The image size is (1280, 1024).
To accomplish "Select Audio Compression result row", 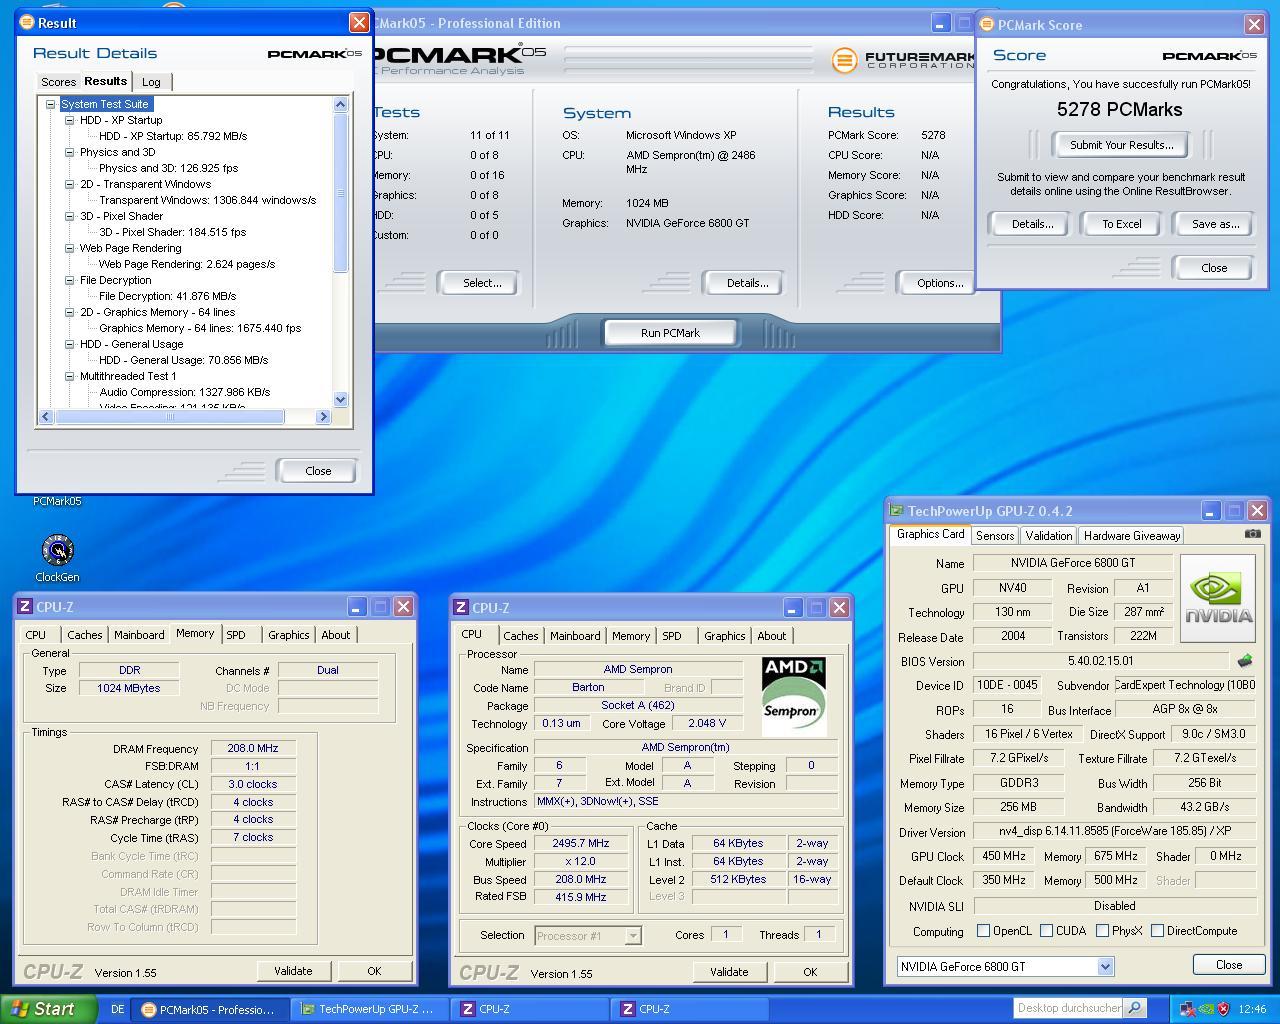I will click(x=185, y=392).
